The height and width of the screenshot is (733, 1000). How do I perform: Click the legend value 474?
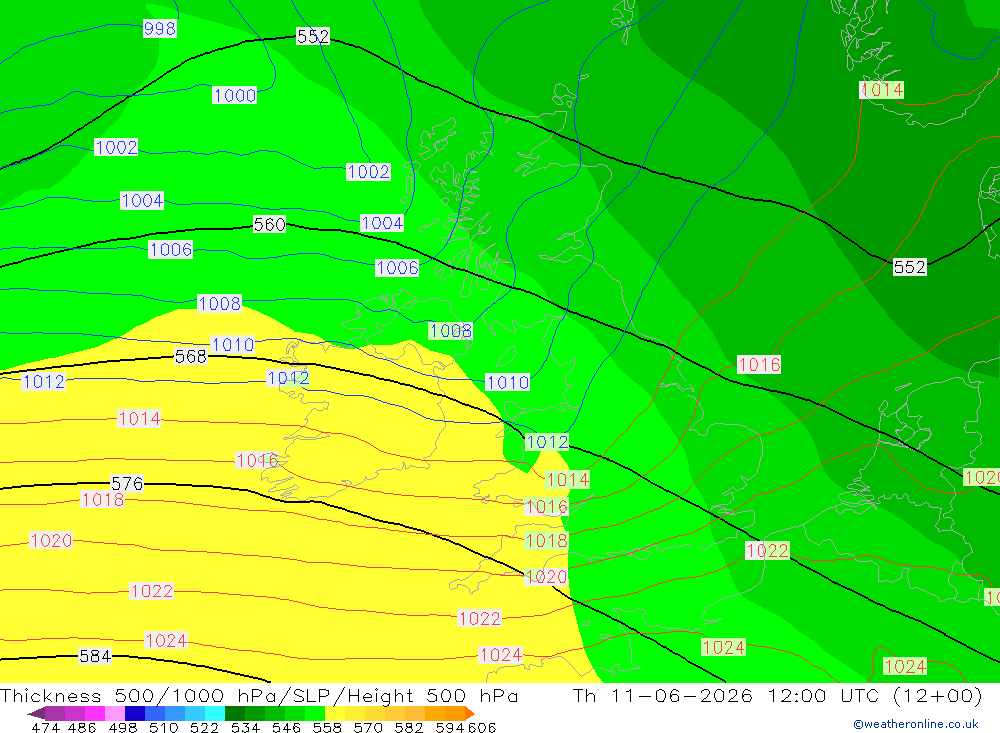[45, 727]
